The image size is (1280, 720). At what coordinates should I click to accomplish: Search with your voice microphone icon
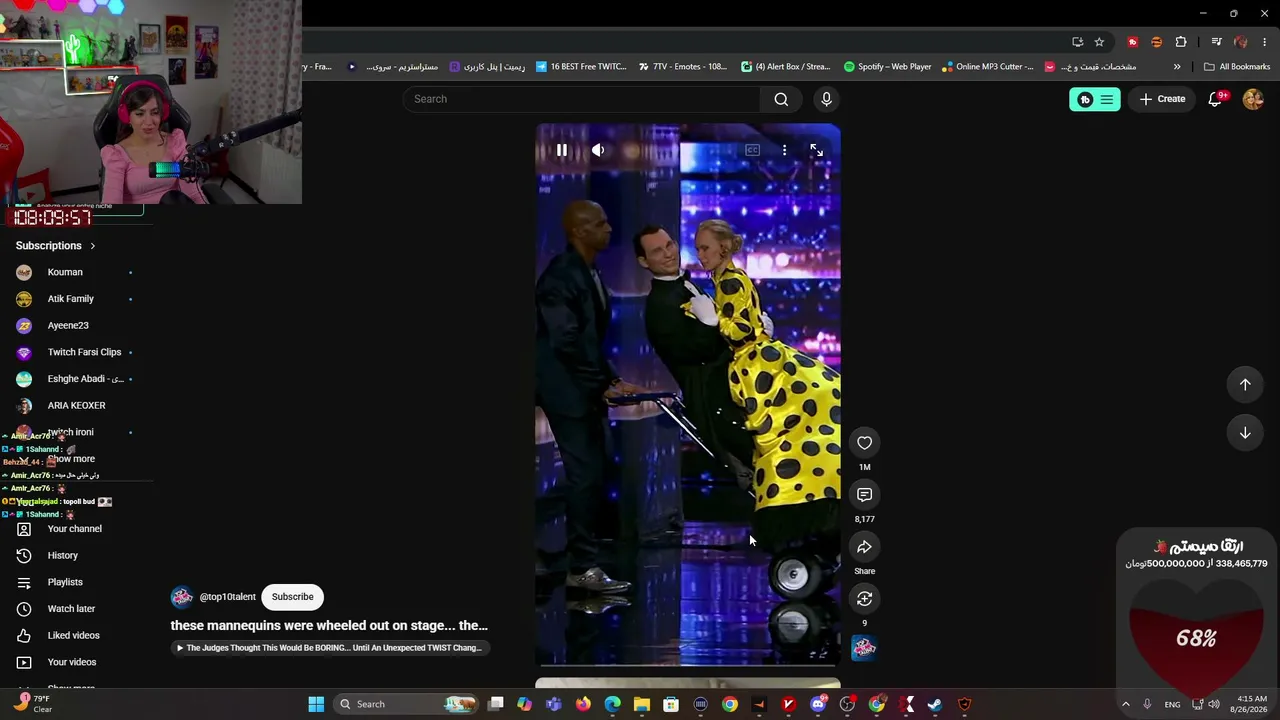(x=826, y=99)
